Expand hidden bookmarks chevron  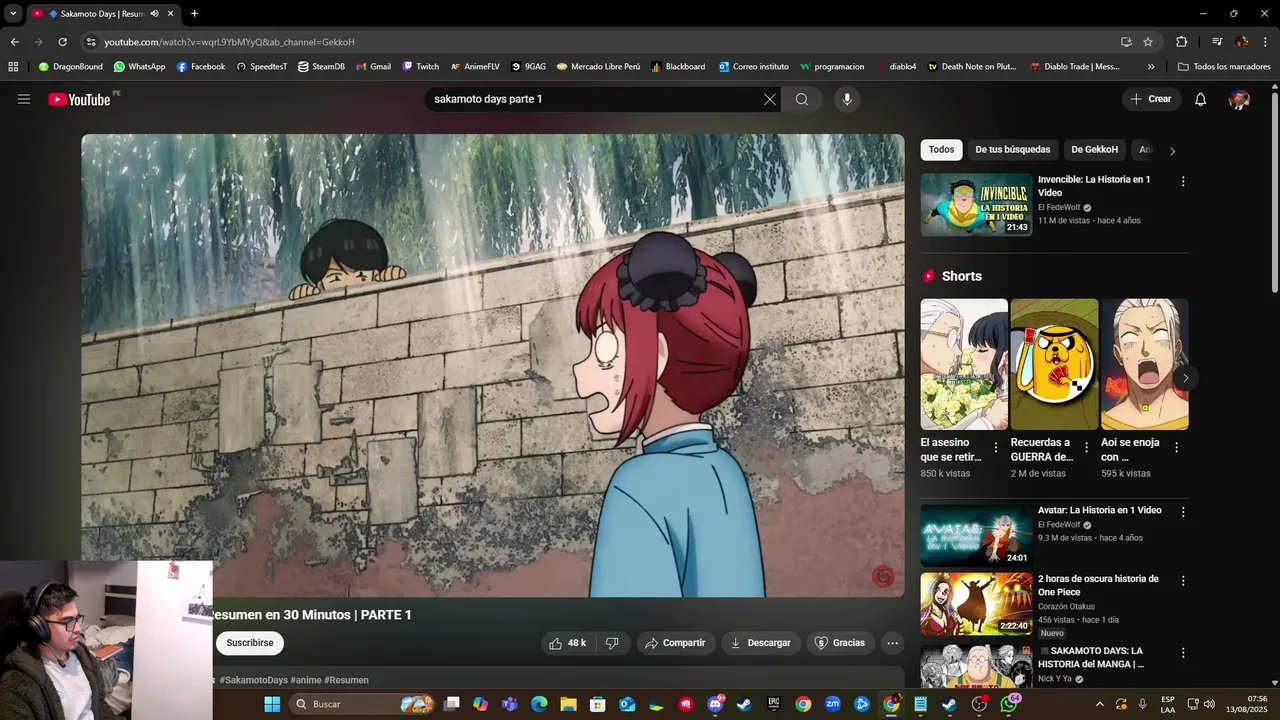pyautogui.click(x=1151, y=67)
